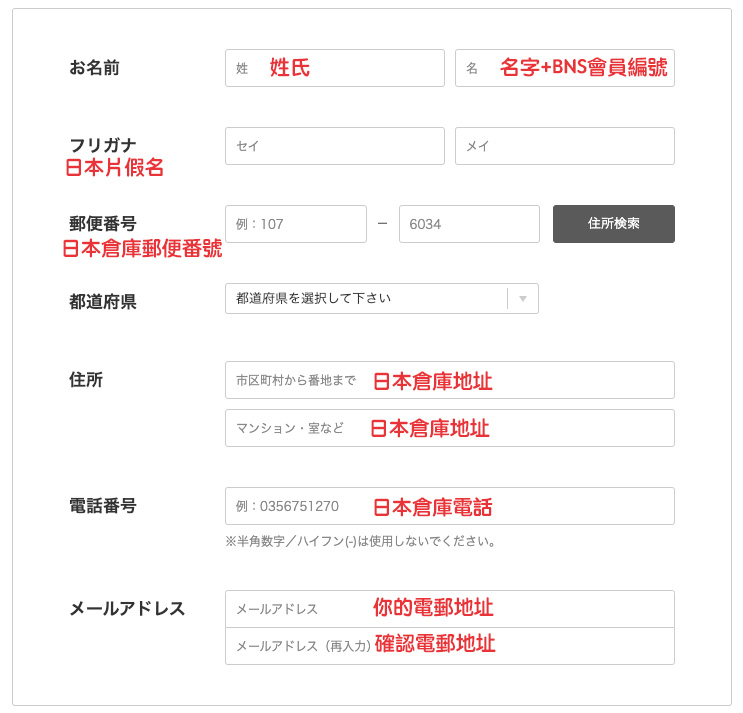Click the bold 郵便番号 form label
Screen dimensions: 743x713
tap(103, 223)
